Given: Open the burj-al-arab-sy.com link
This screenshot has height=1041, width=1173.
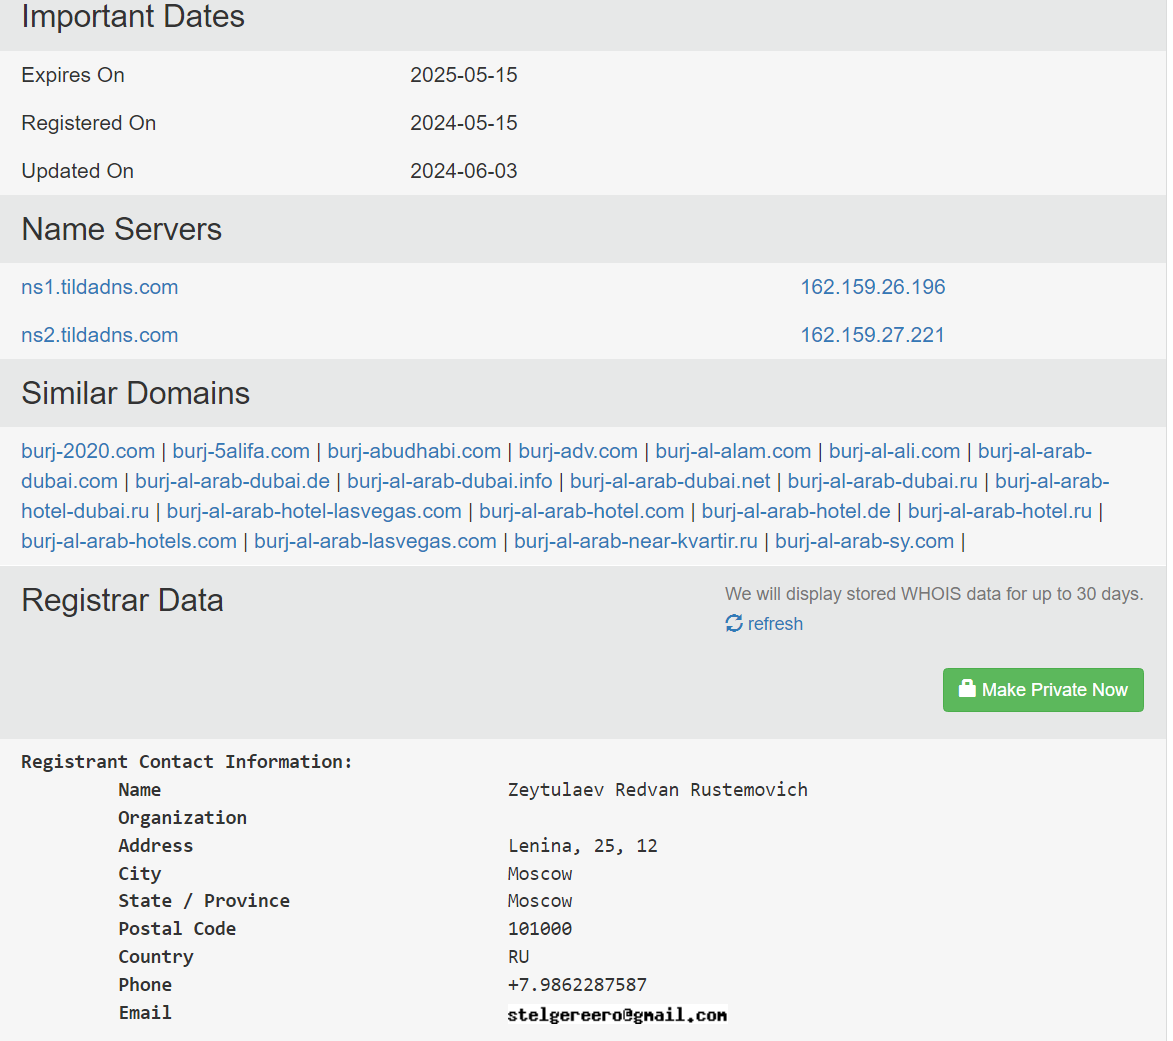Looking at the screenshot, I should click(864, 541).
